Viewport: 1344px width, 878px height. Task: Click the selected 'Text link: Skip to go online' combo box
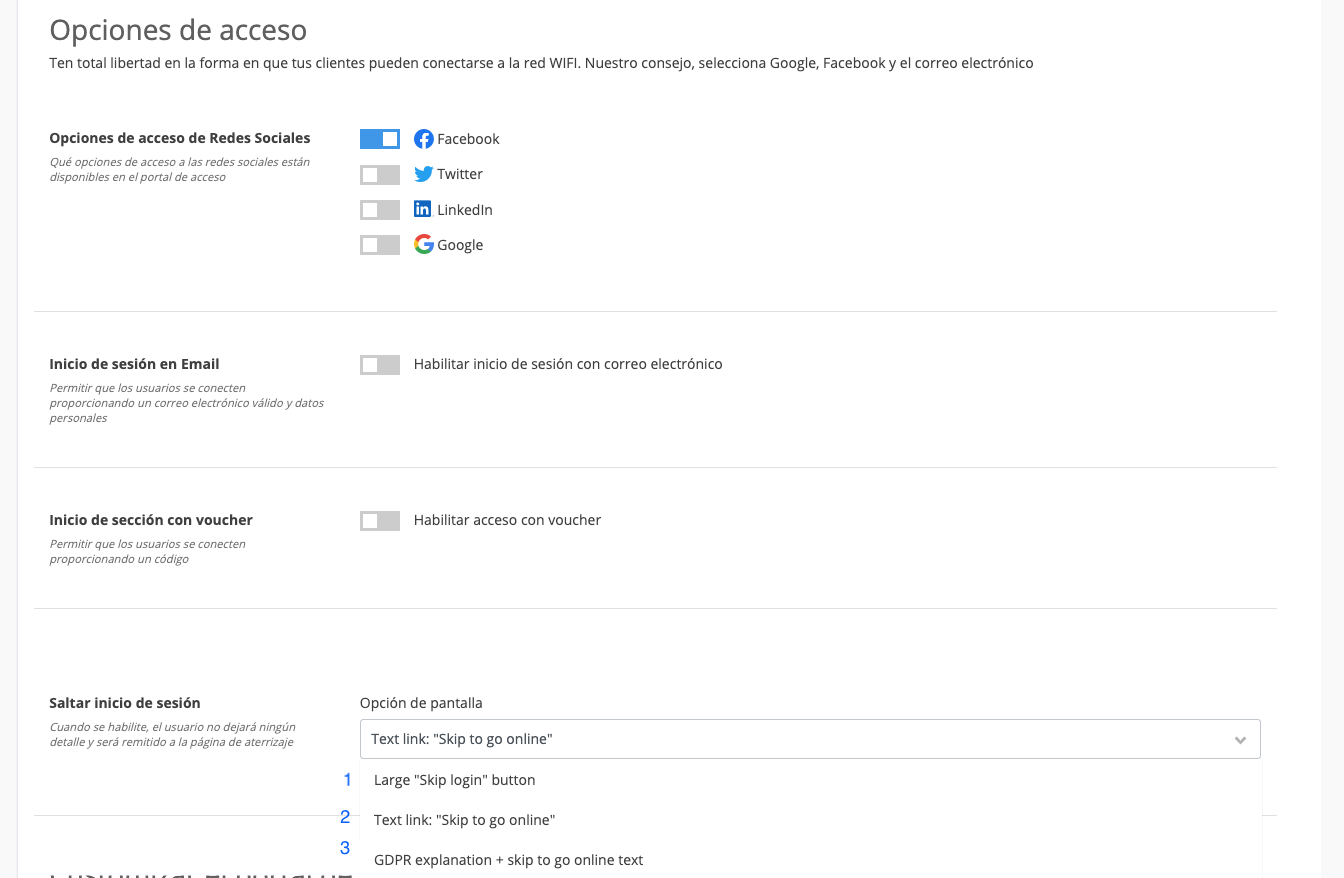click(x=810, y=739)
